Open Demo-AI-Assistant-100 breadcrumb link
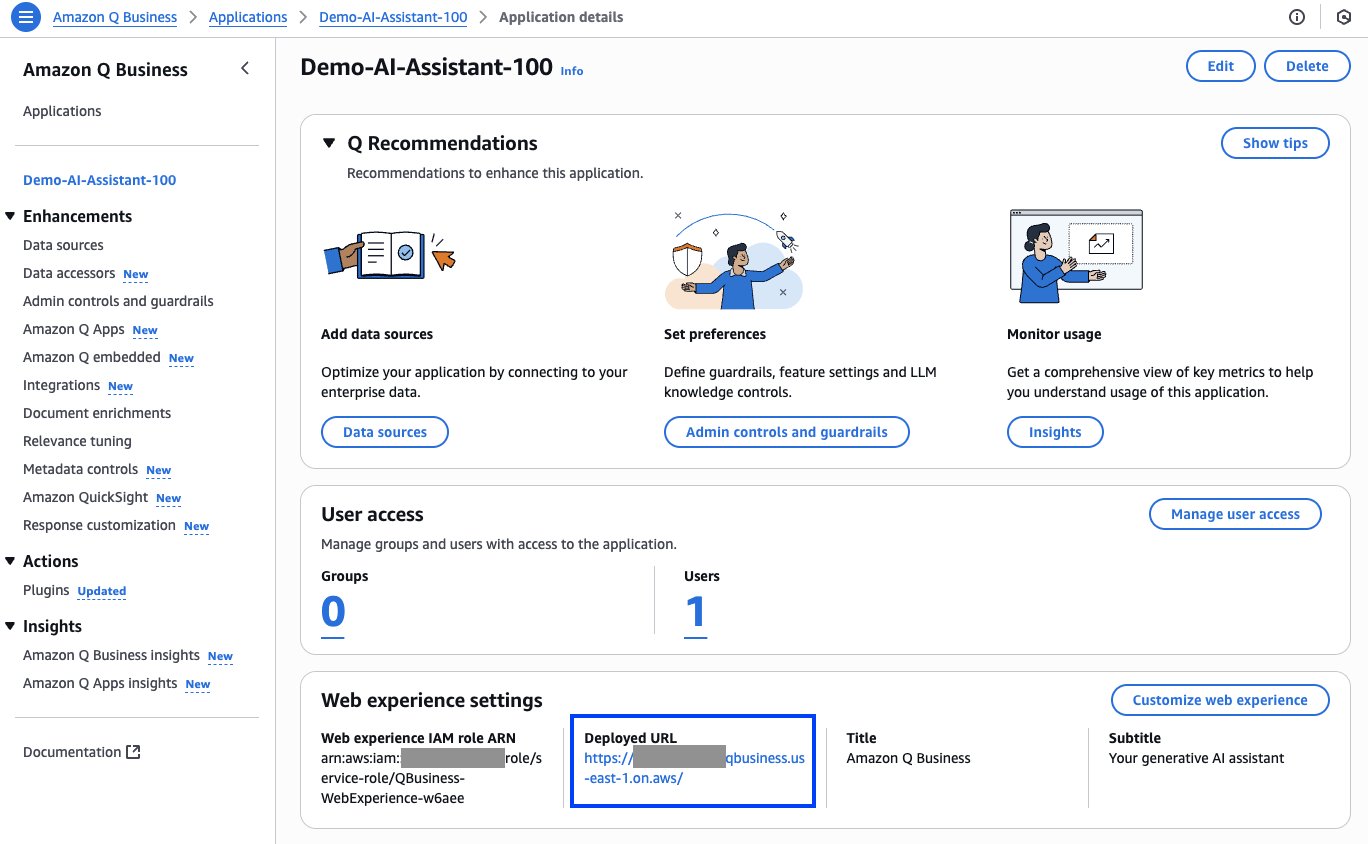This screenshot has width=1368, height=844. point(393,17)
